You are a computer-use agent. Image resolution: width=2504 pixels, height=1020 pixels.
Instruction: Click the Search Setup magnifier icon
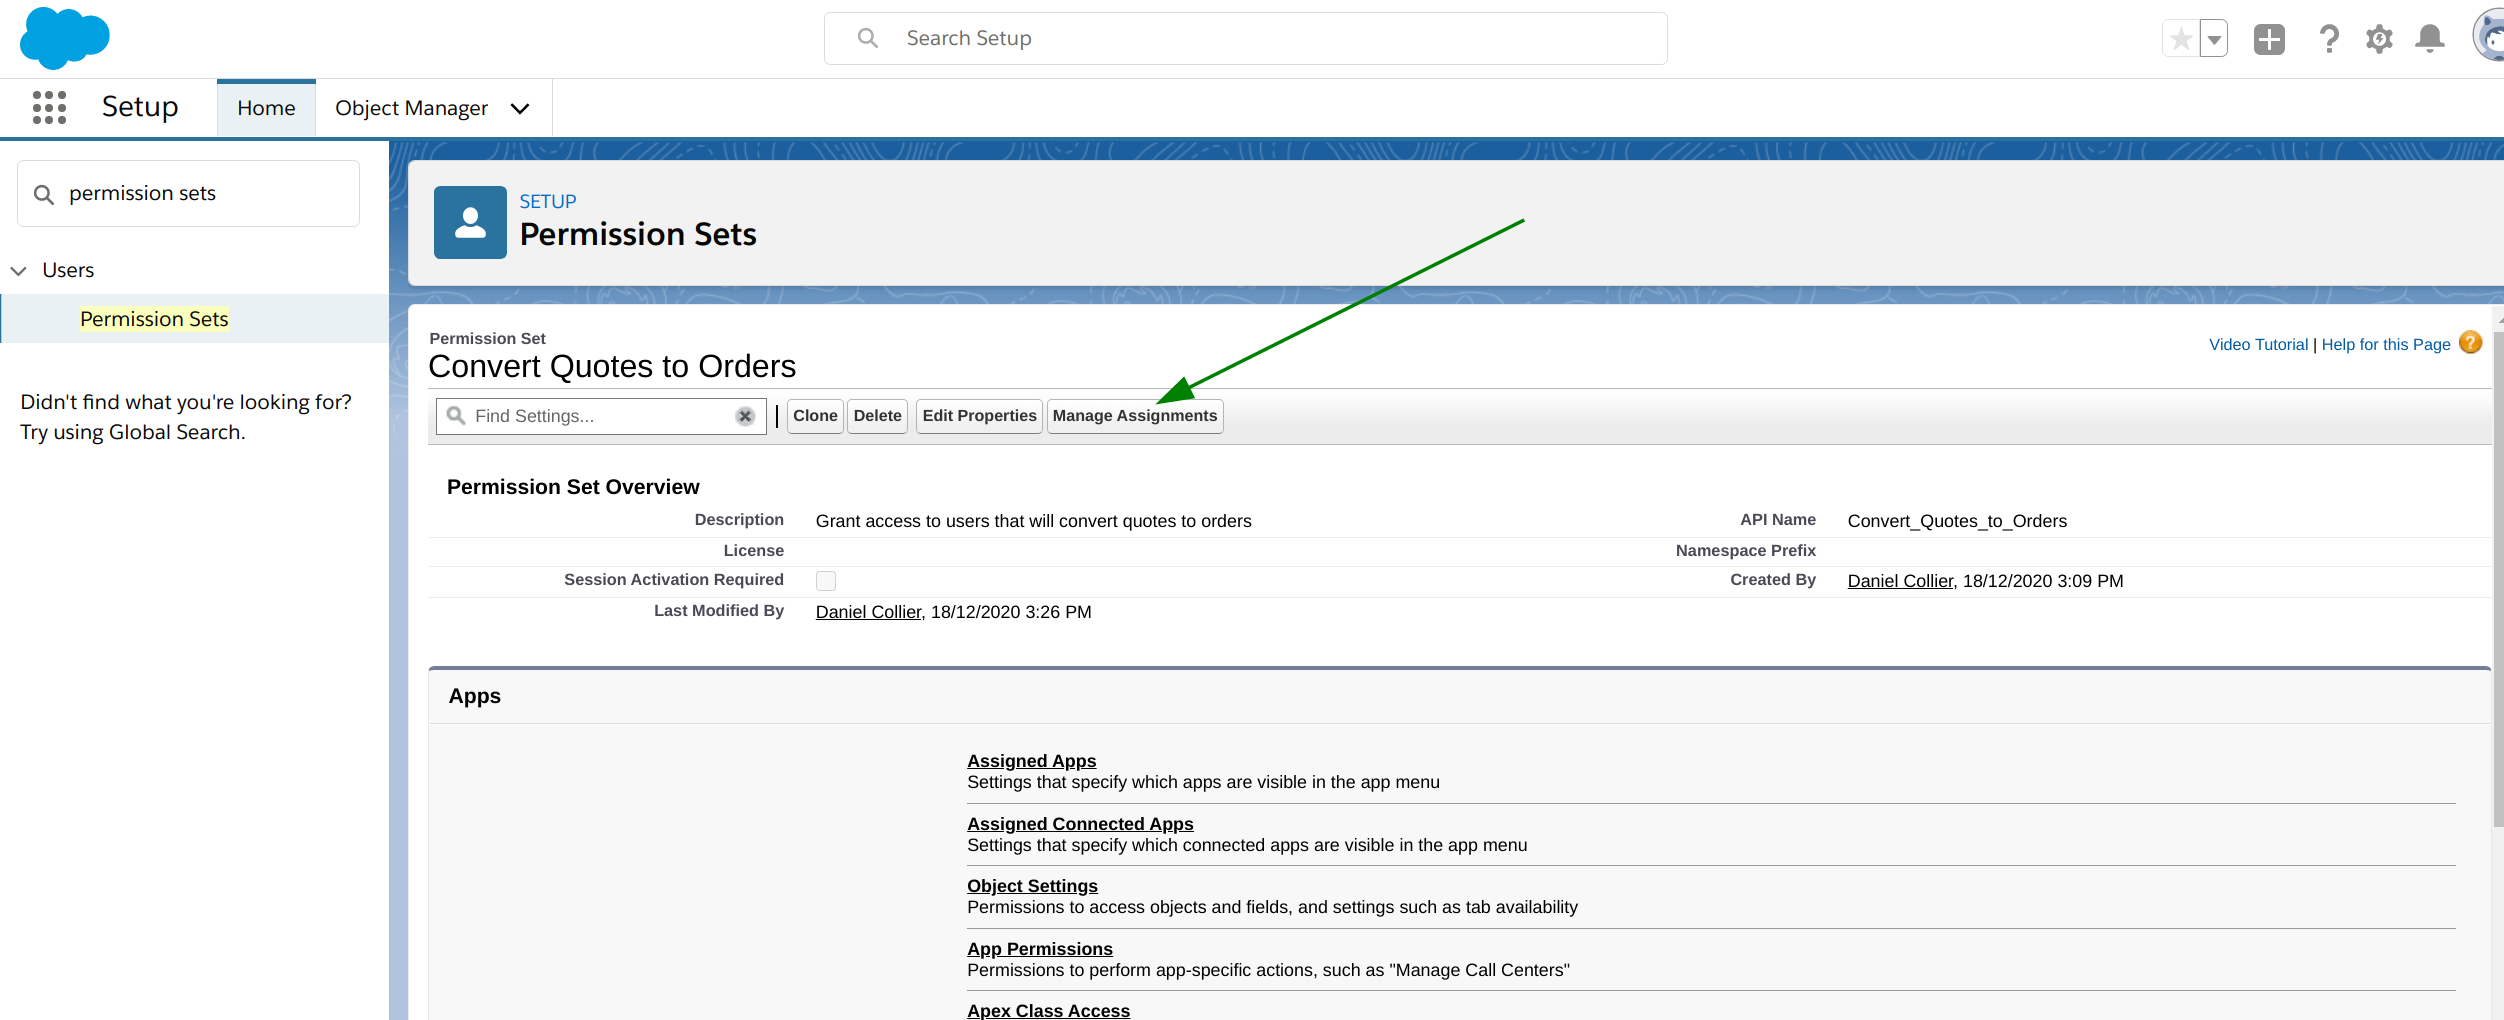coord(867,38)
